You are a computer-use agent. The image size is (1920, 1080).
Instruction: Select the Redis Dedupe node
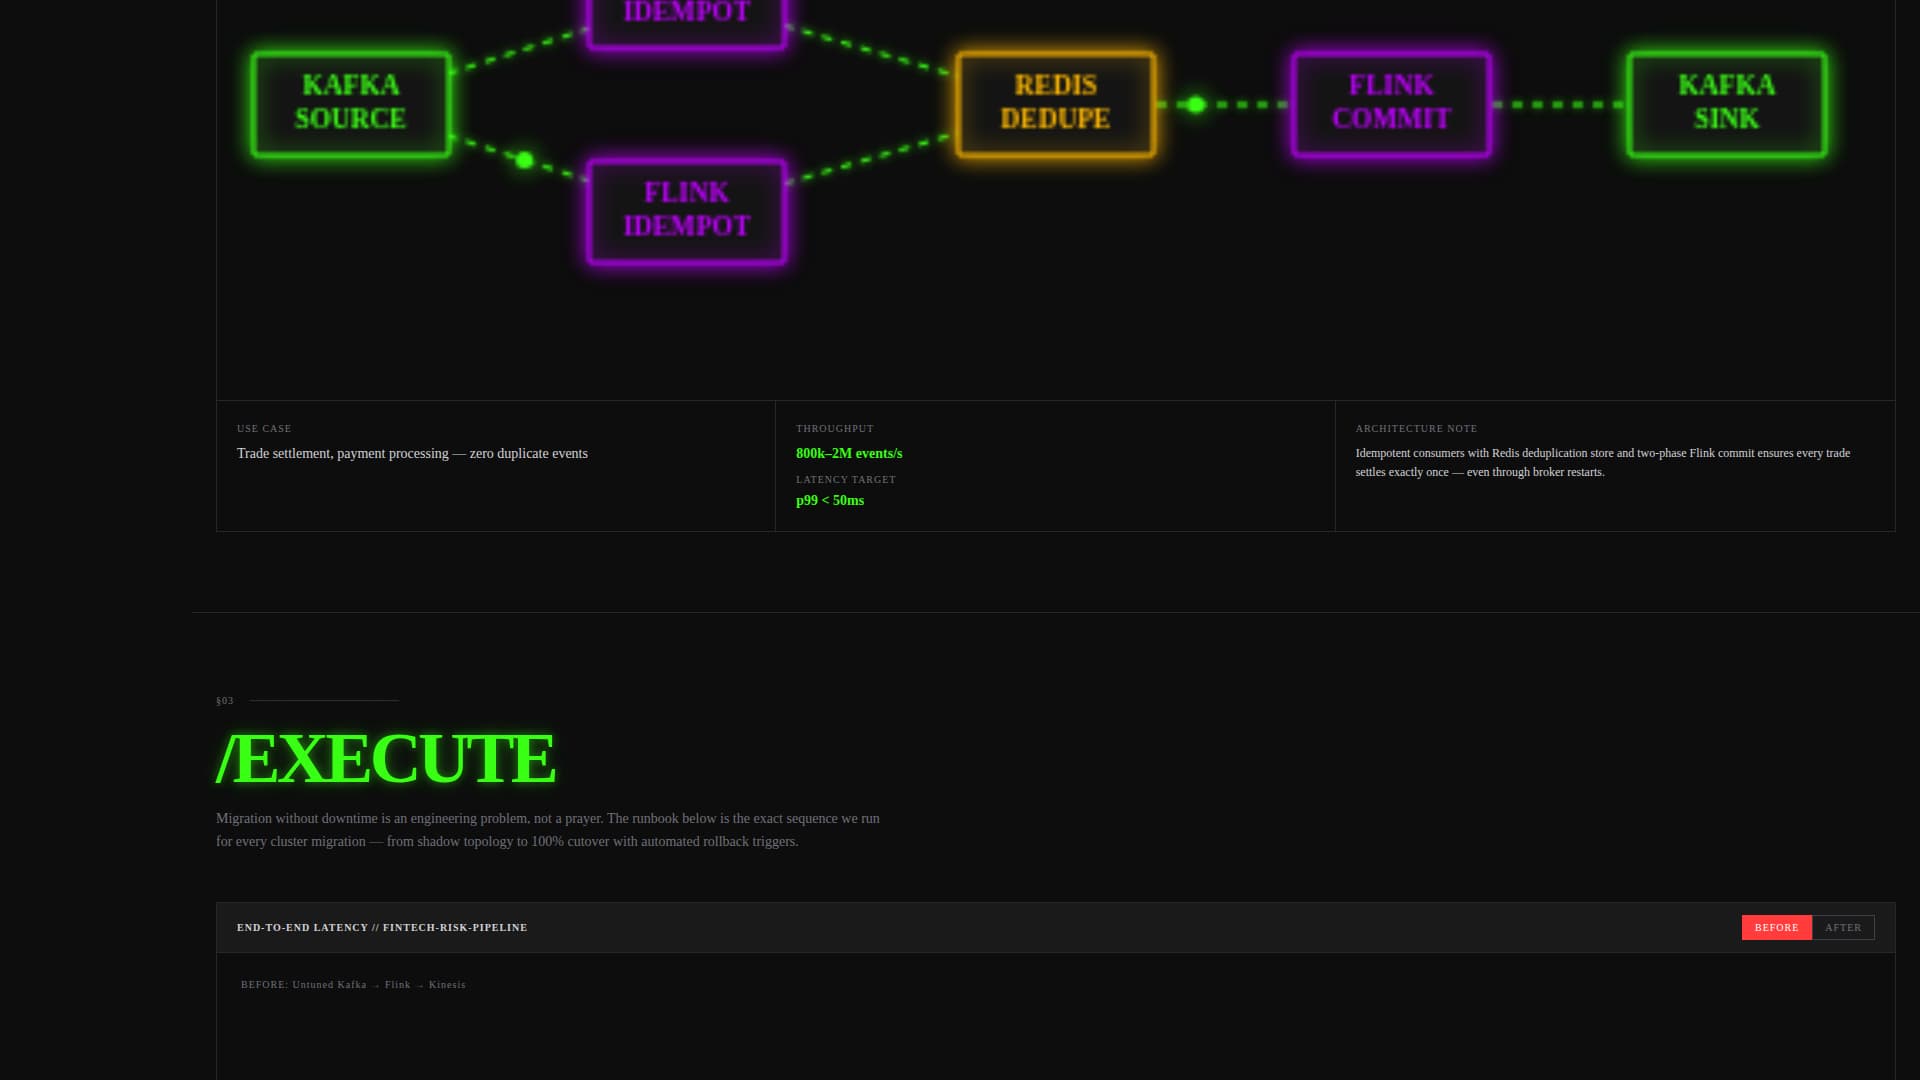(x=1054, y=101)
